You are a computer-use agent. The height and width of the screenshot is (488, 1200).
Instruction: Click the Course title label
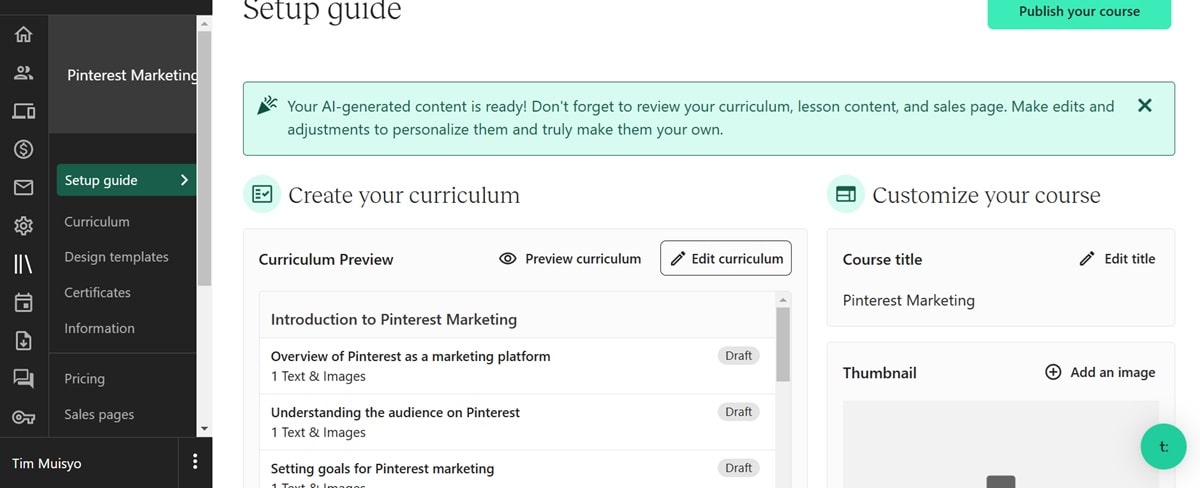883,259
